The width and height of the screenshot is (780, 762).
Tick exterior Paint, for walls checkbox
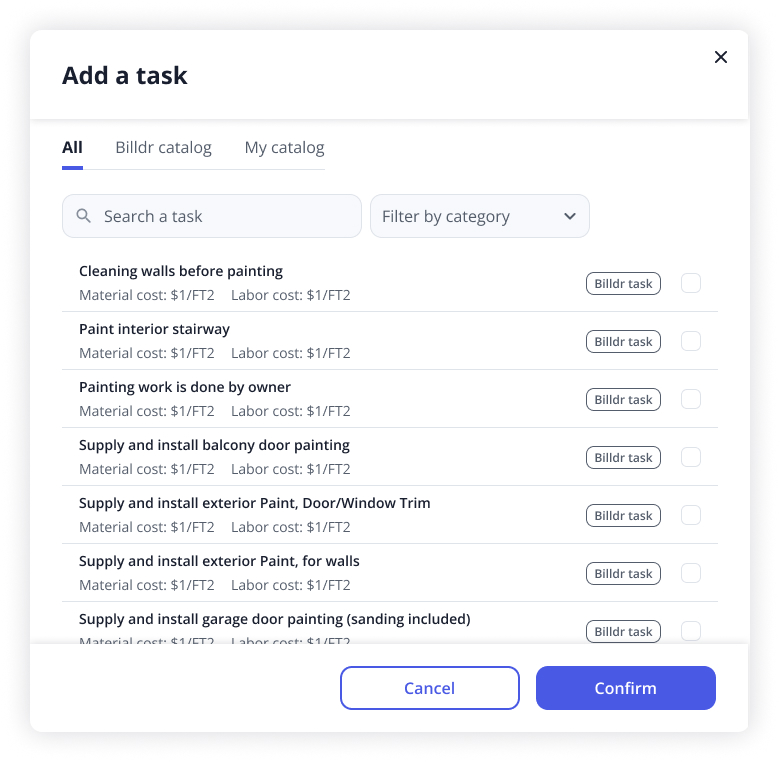pyautogui.click(x=691, y=573)
